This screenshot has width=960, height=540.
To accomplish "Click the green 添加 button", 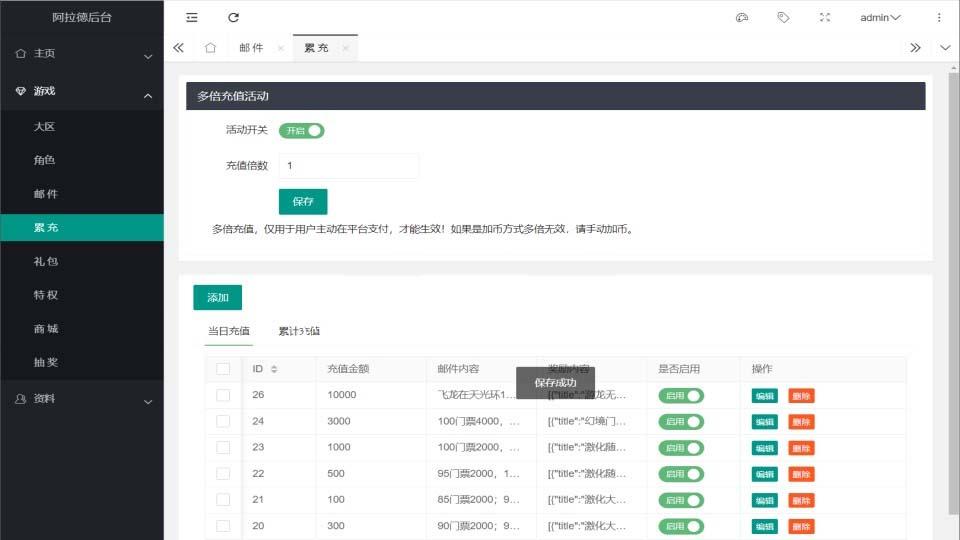I will tap(217, 297).
